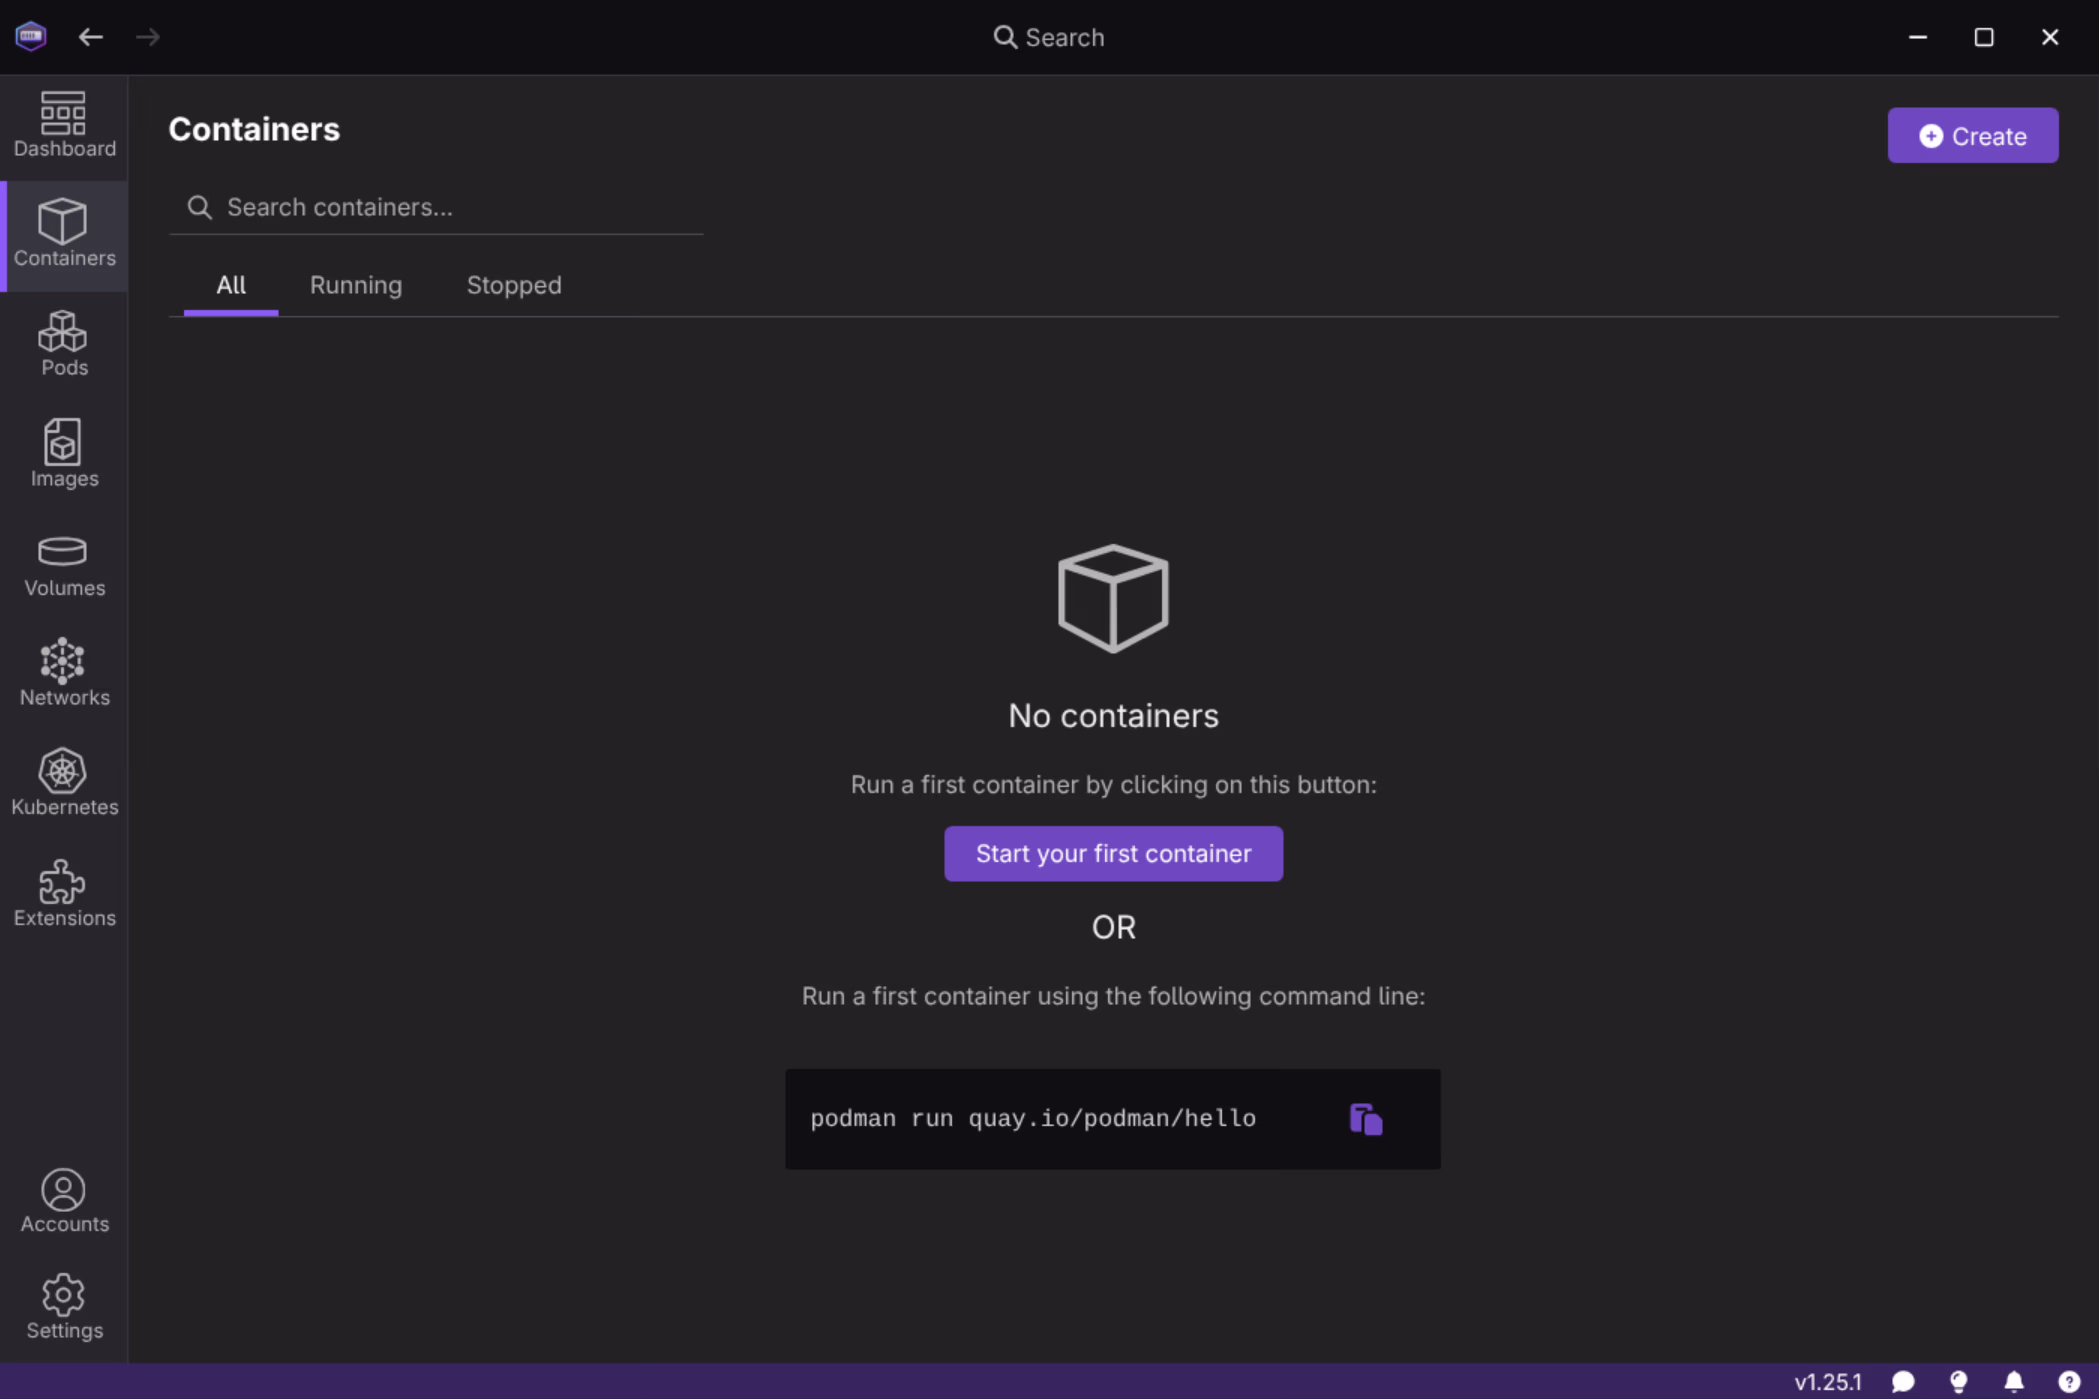Maximize the Podman Desktop window
Image resolution: width=2100 pixels, height=1400 pixels.
[x=1984, y=37]
